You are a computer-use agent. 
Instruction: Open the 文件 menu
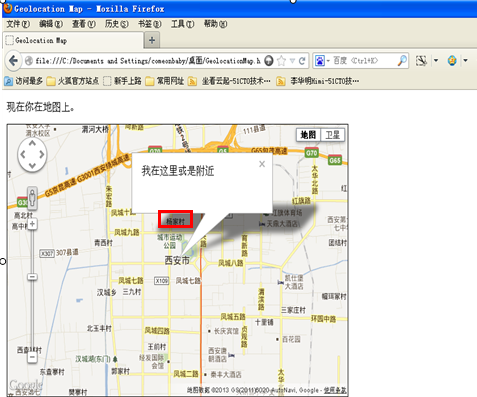point(18,24)
